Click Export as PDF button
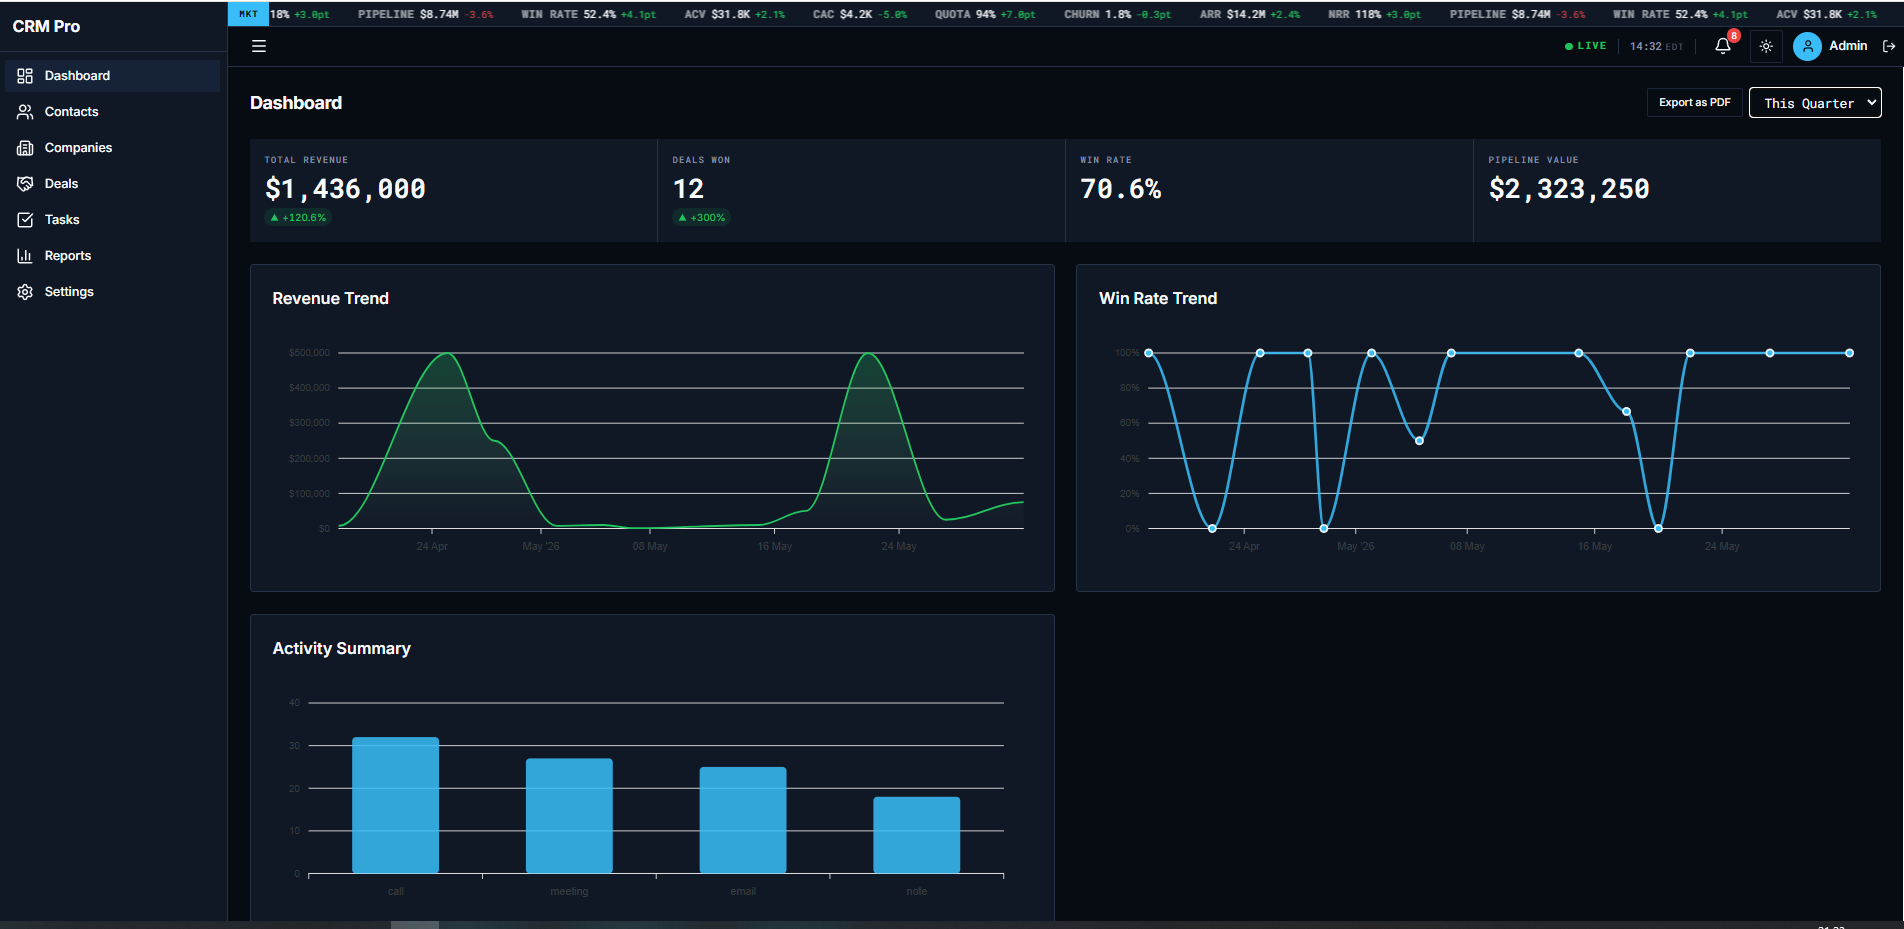Viewport: 1904px width, 929px height. (x=1694, y=102)
